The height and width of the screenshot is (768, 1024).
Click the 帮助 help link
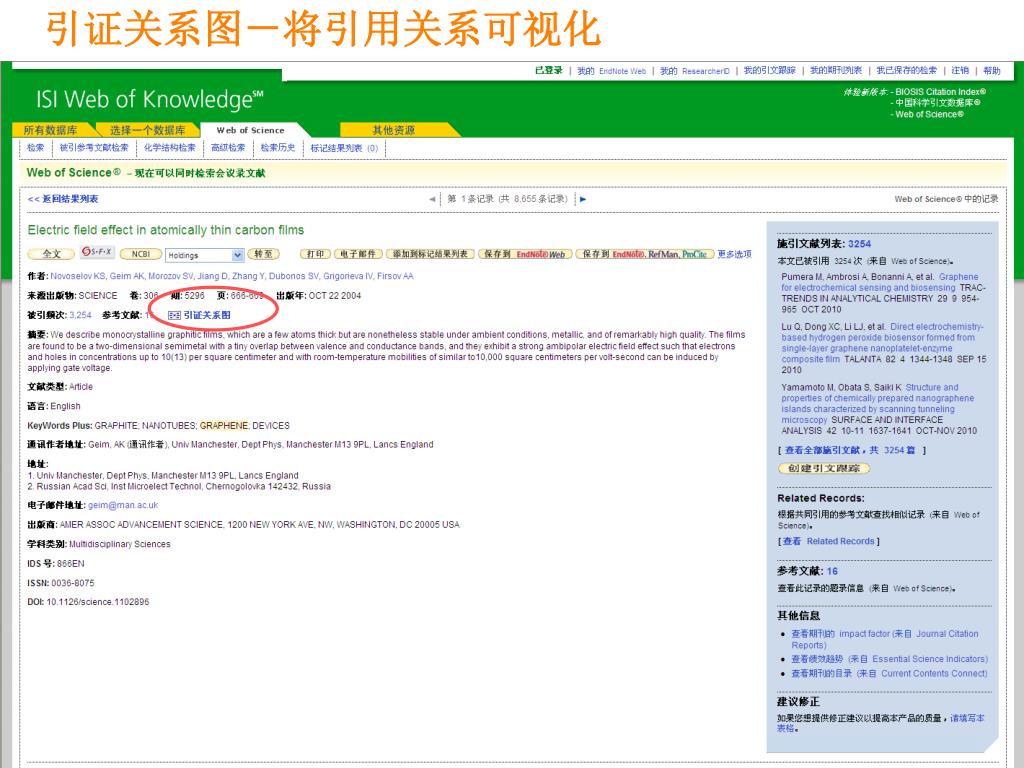992,71
